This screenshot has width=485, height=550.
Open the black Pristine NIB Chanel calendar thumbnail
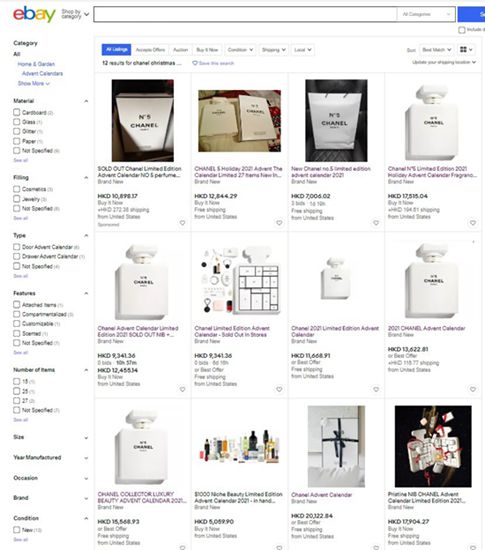pos(433,446)
